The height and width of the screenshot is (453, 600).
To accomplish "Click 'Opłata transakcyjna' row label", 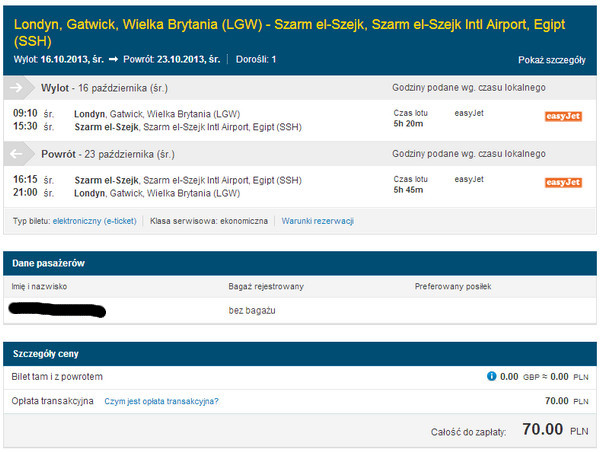I will tap(52, 401).
